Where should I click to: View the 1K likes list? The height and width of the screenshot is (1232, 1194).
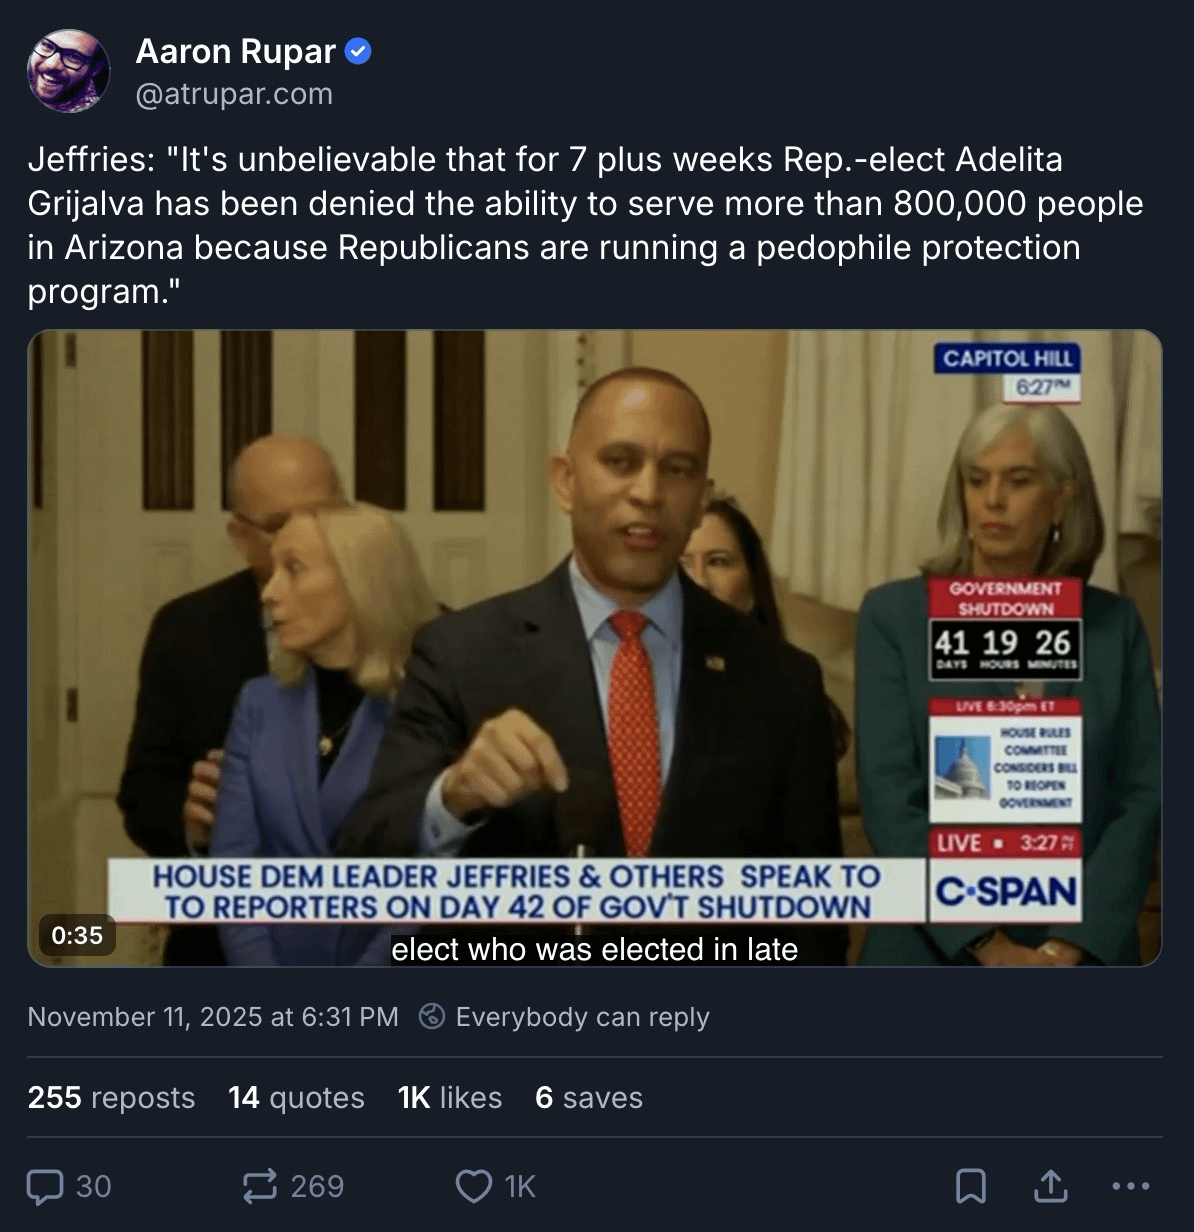click(x=450, y=1098)
